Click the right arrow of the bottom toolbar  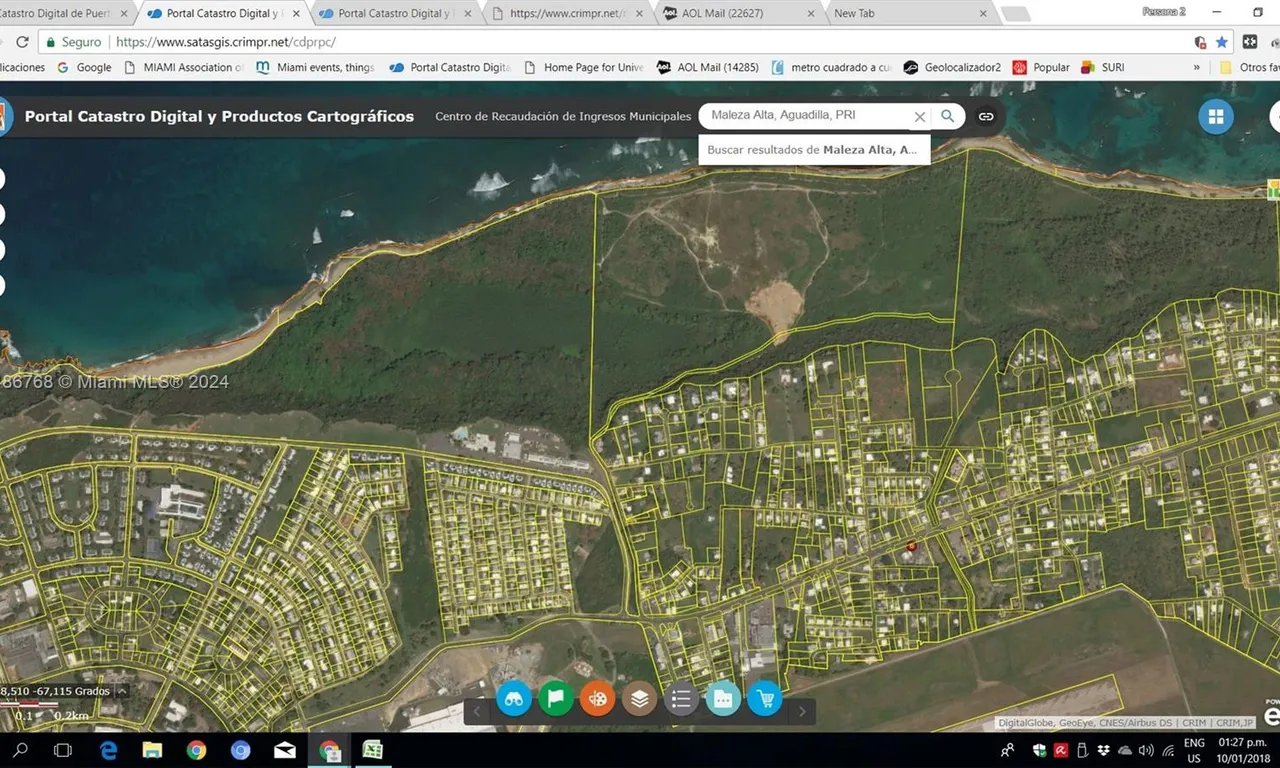[x=802, y=712]
